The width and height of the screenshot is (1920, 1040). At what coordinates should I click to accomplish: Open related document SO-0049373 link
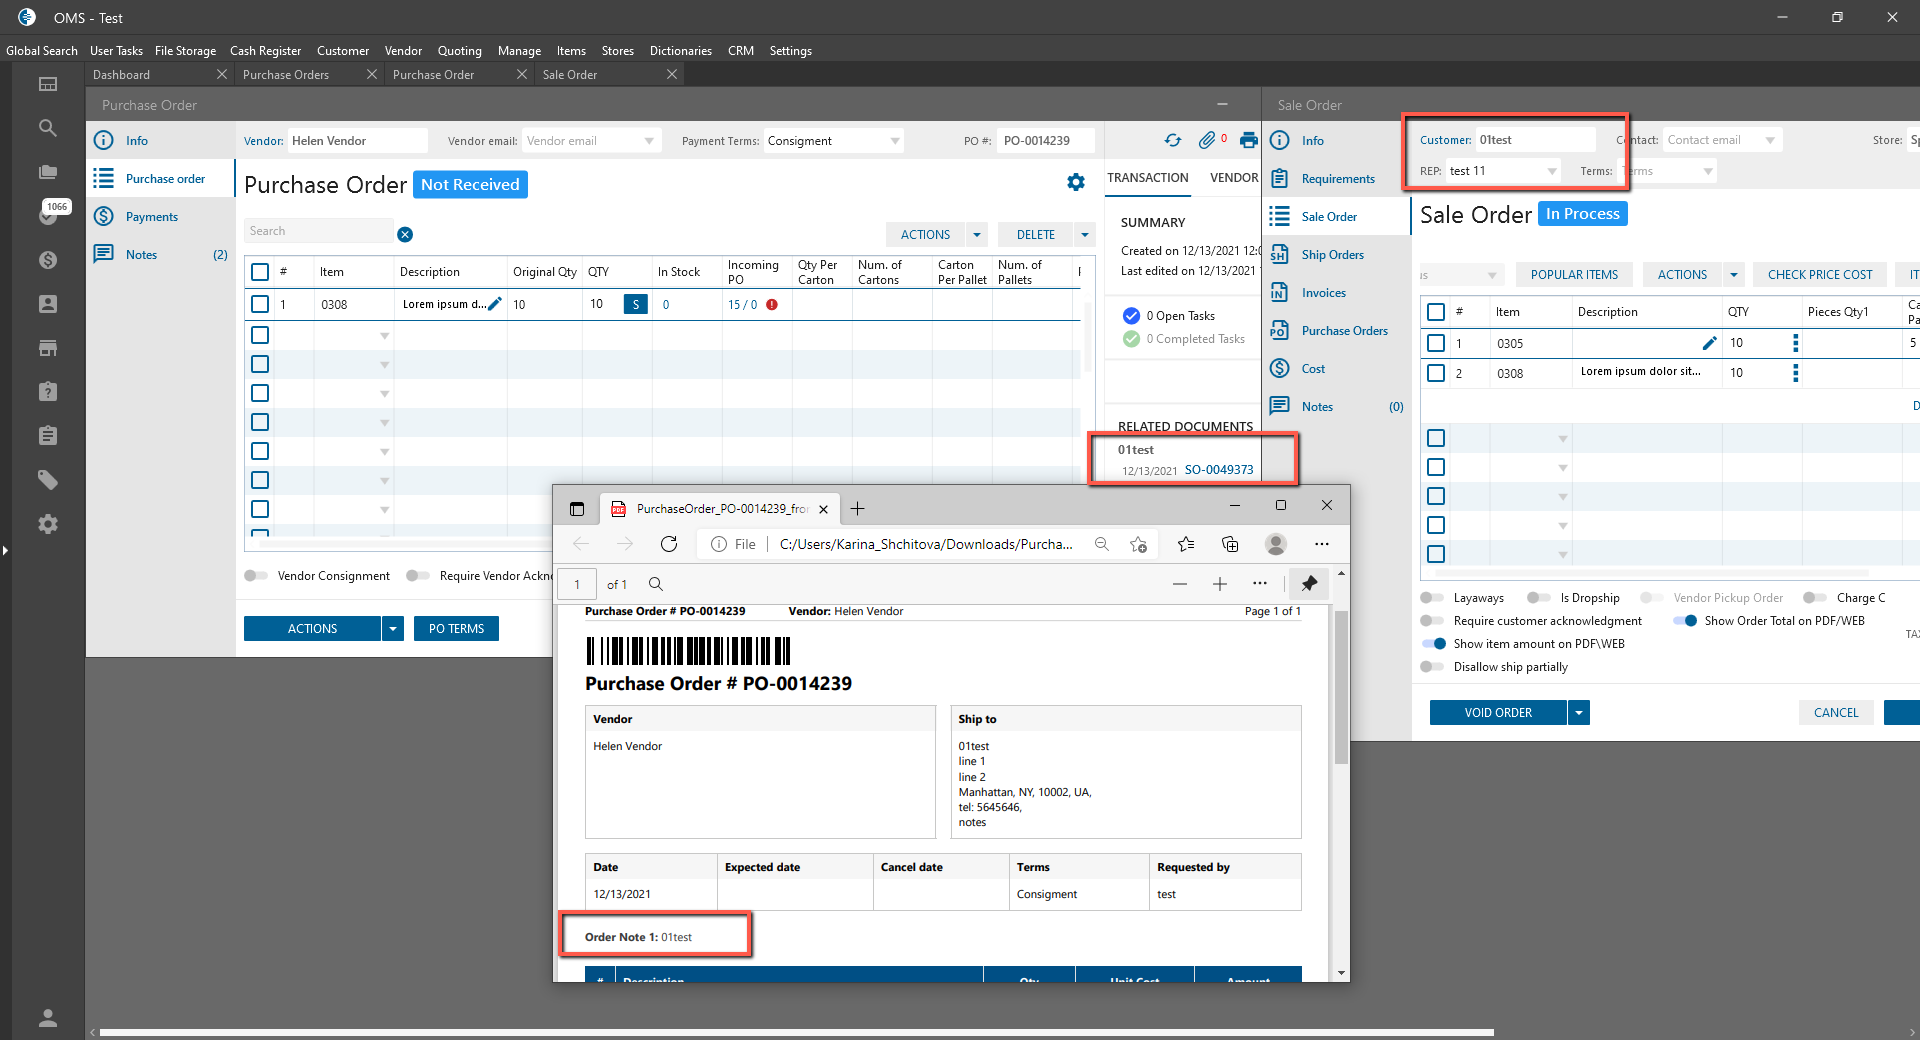[1218, 470]
